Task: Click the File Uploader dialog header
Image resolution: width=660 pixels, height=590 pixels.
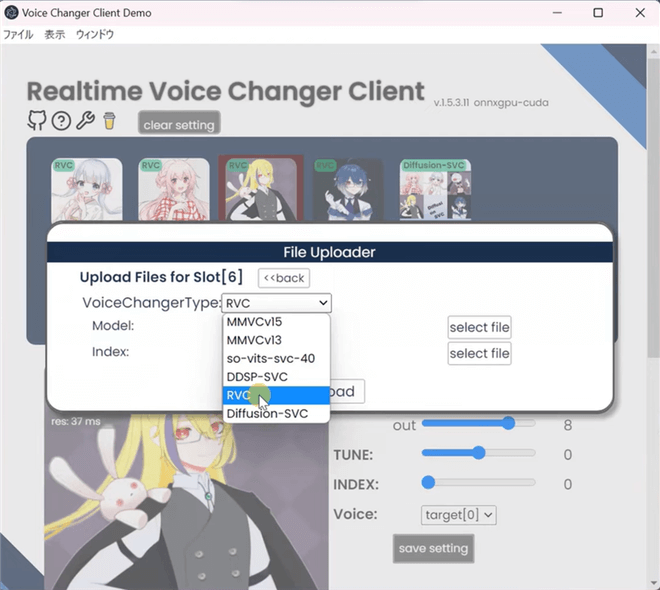Action: (x=330, y=252)
